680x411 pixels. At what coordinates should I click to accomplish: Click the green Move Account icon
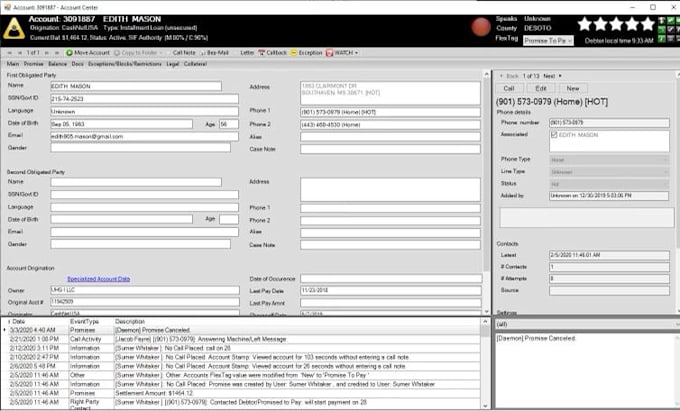69,52
